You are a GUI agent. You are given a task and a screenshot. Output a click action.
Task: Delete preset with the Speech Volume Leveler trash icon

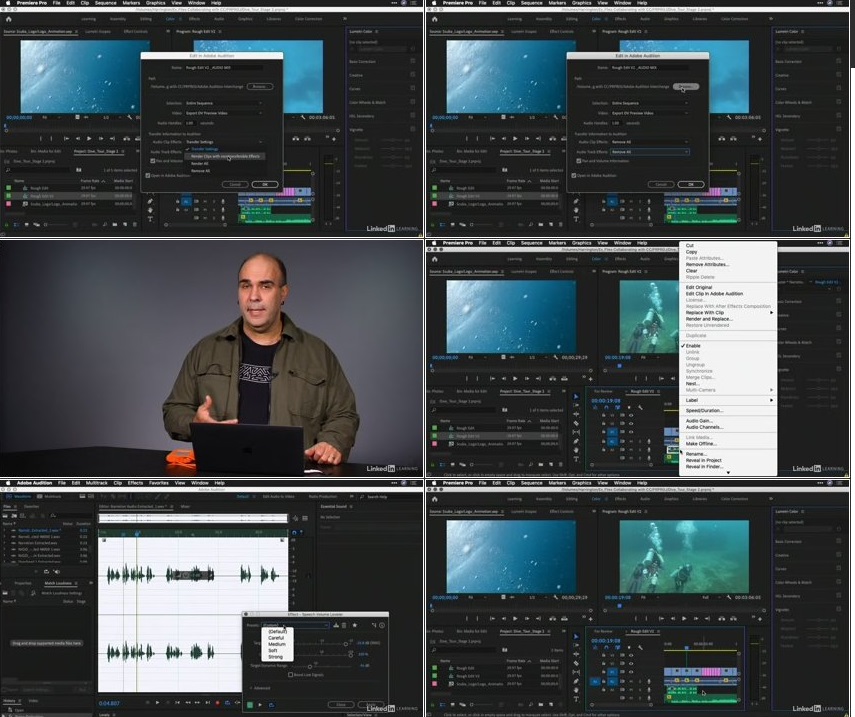pyautogui.click(x=344, y=625)
